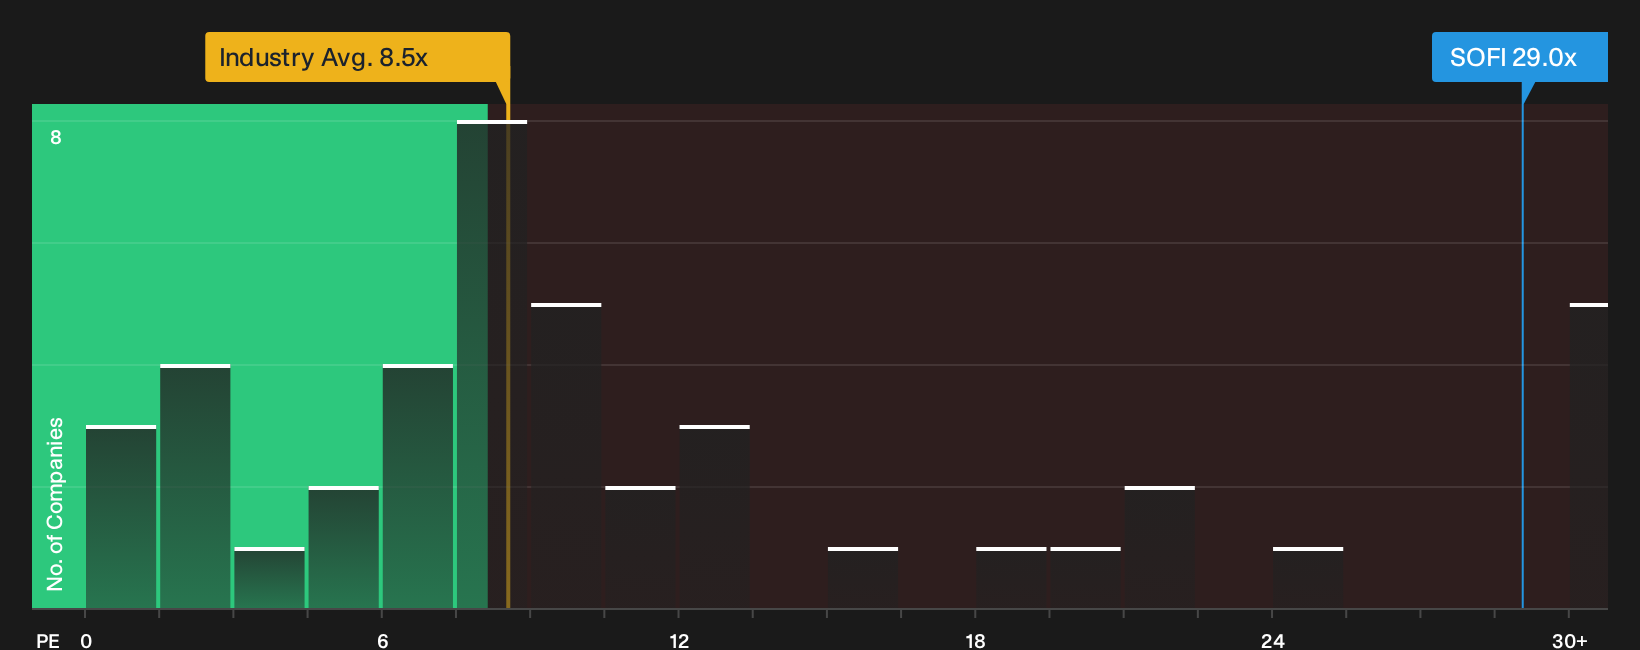Click the '8' y-axis value label
The width and height of the screenshot is (1640, 650).
click(x=56, y=137)
